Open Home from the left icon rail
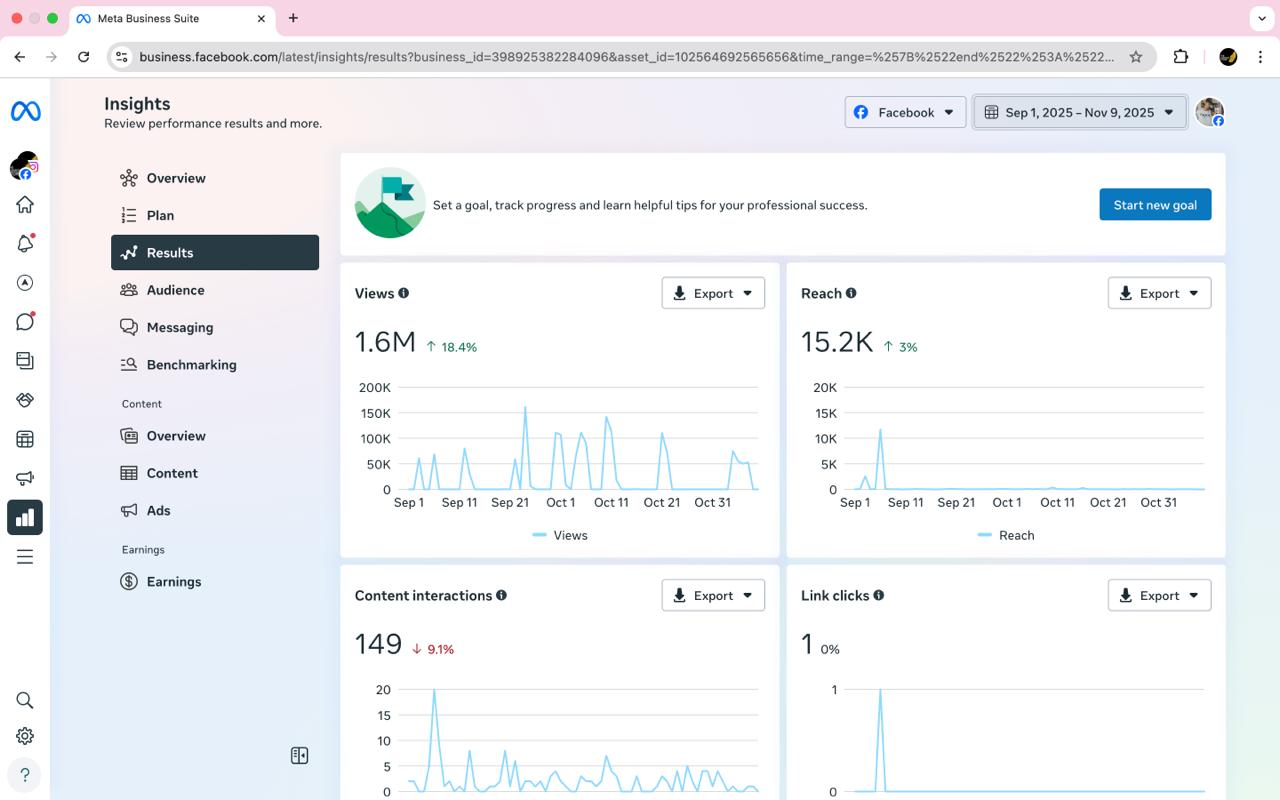Image resolution: width=1280 pixels, height=800 pixels. click(x=25, y=205)
